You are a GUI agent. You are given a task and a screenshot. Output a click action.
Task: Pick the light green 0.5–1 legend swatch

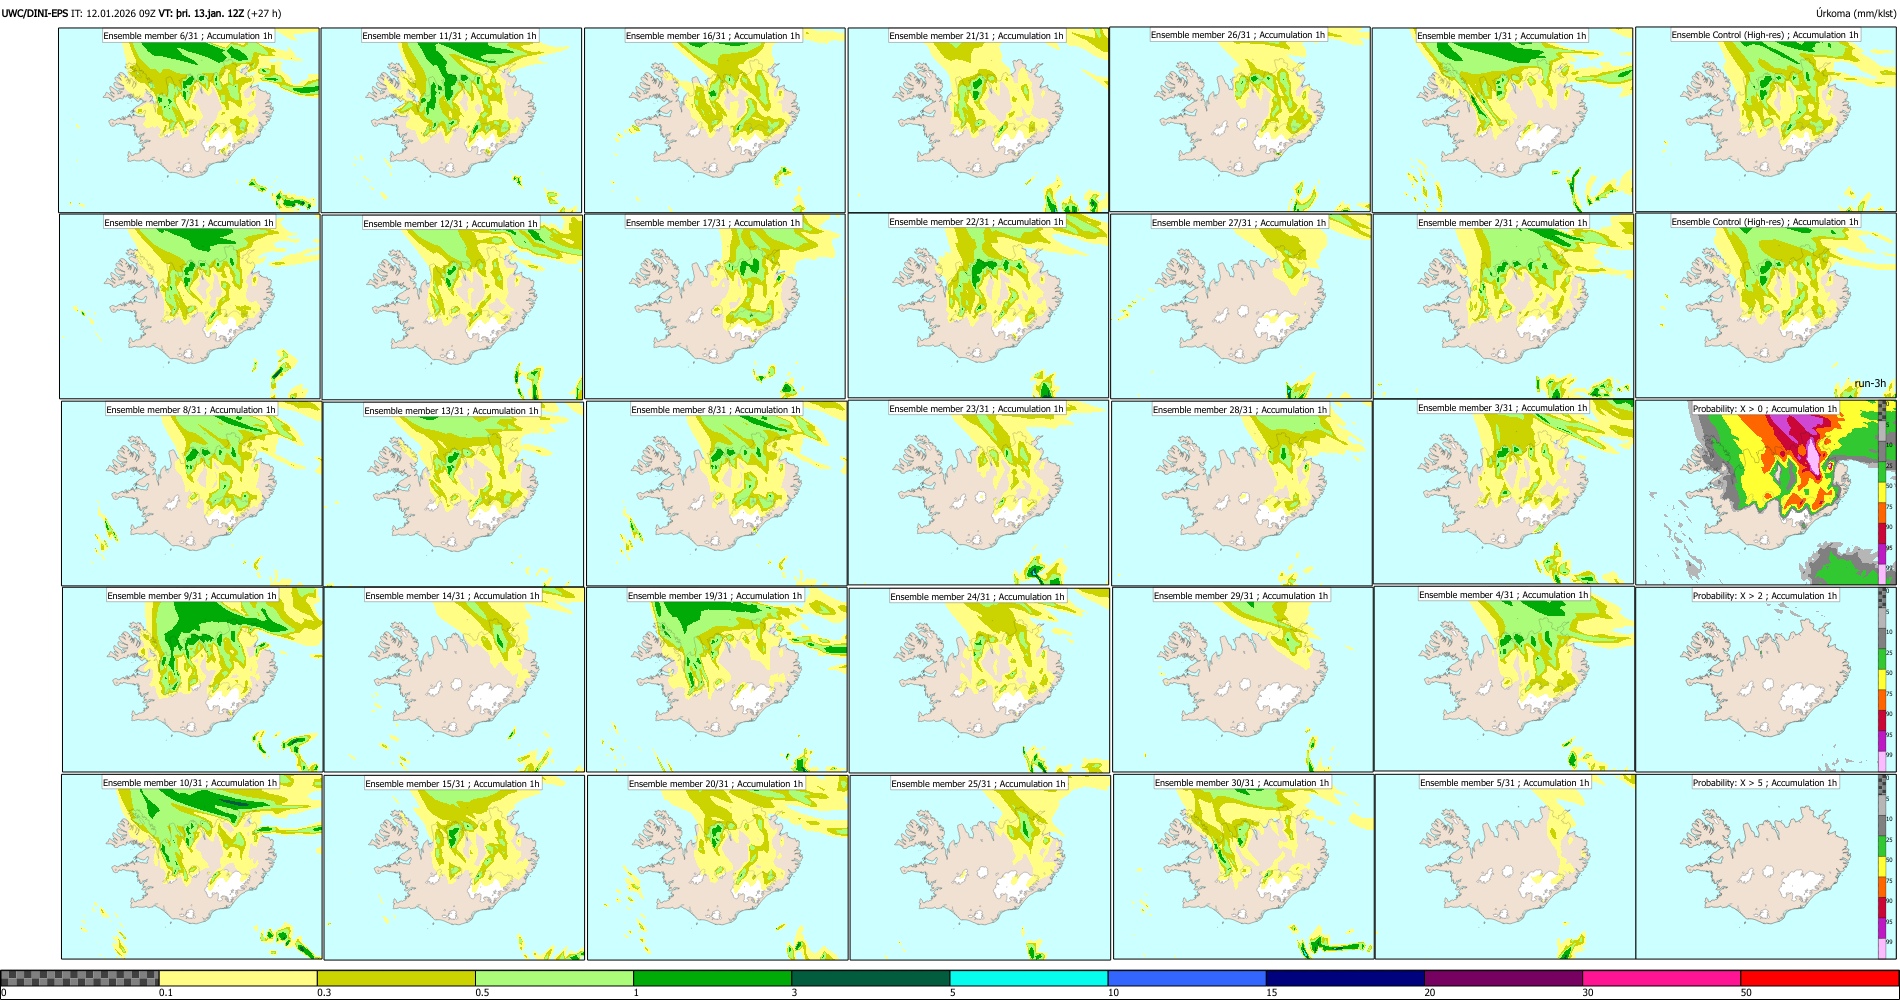click(x=554, y=978)
